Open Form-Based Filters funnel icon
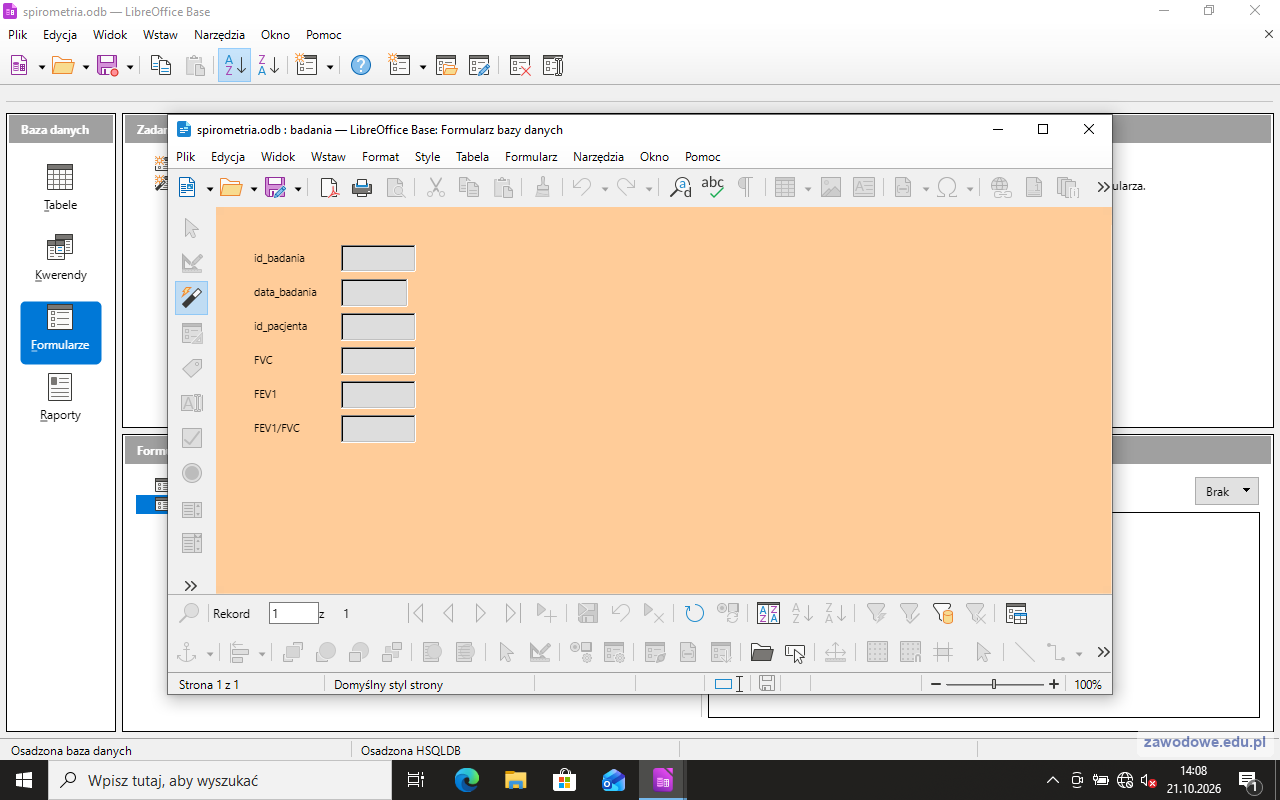1280x800 pixels. click(x=942, y=613)
